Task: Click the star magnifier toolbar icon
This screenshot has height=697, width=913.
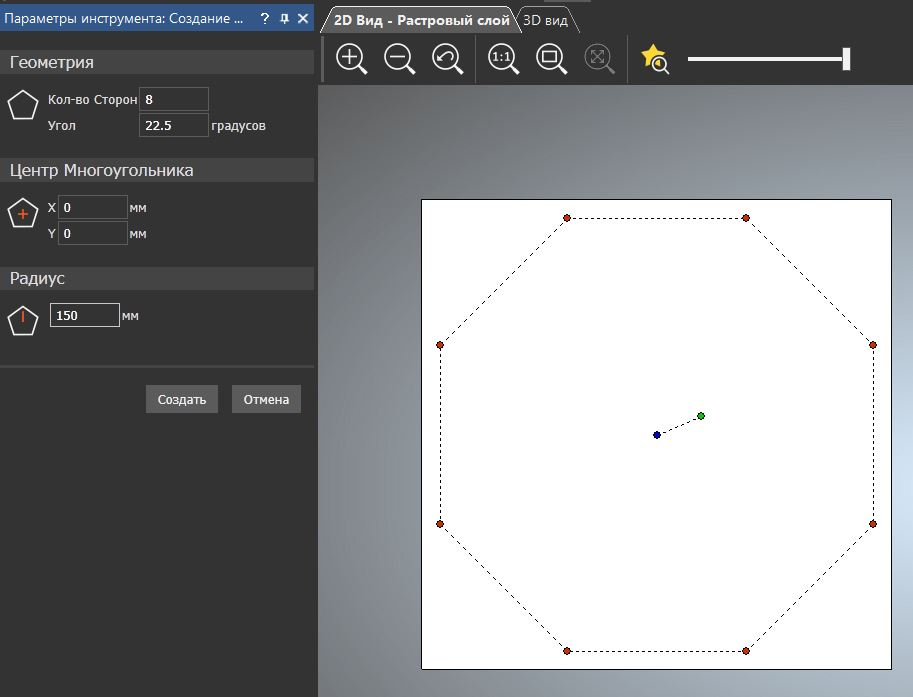Action: (x=654, y=59)
